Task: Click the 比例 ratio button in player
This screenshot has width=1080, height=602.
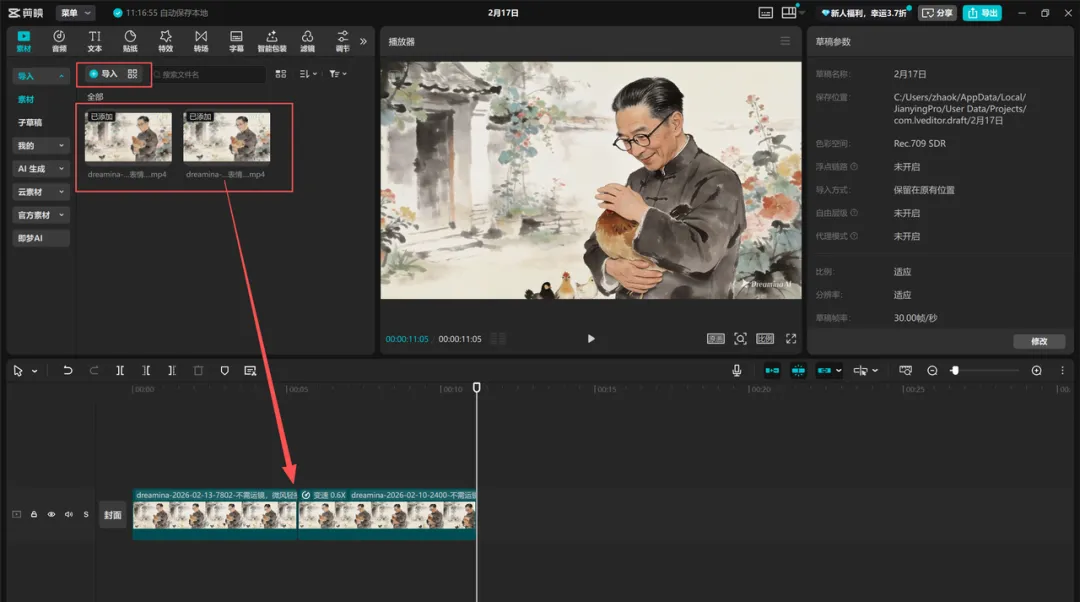Action: point(765,339)
